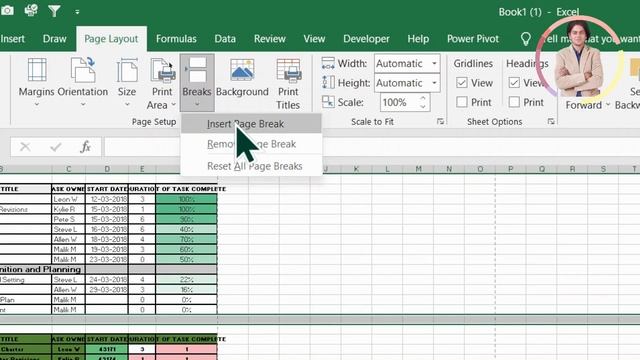Open Sheet Options dialog launcher
This screenshot has width=640, height=360.
(551, 121)
